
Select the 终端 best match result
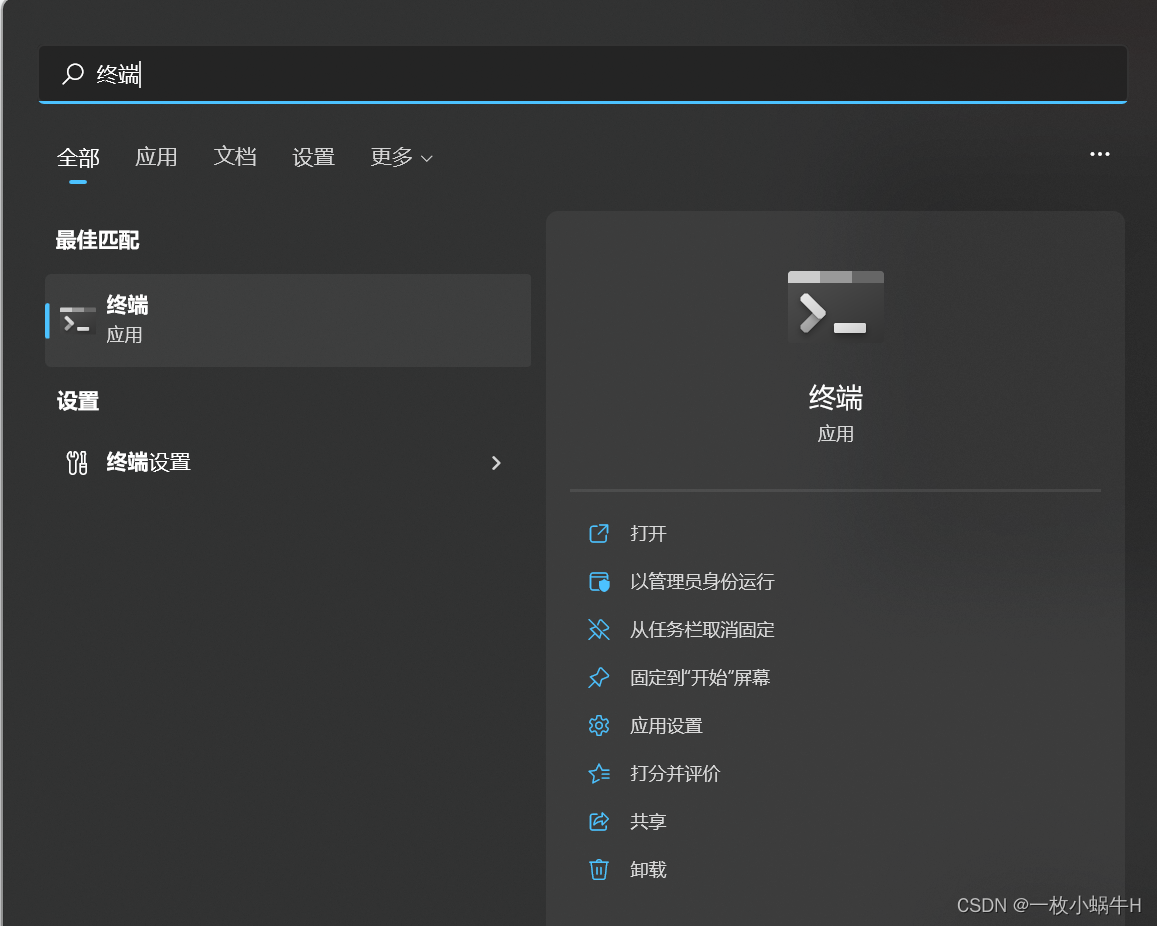coord(288,320)
